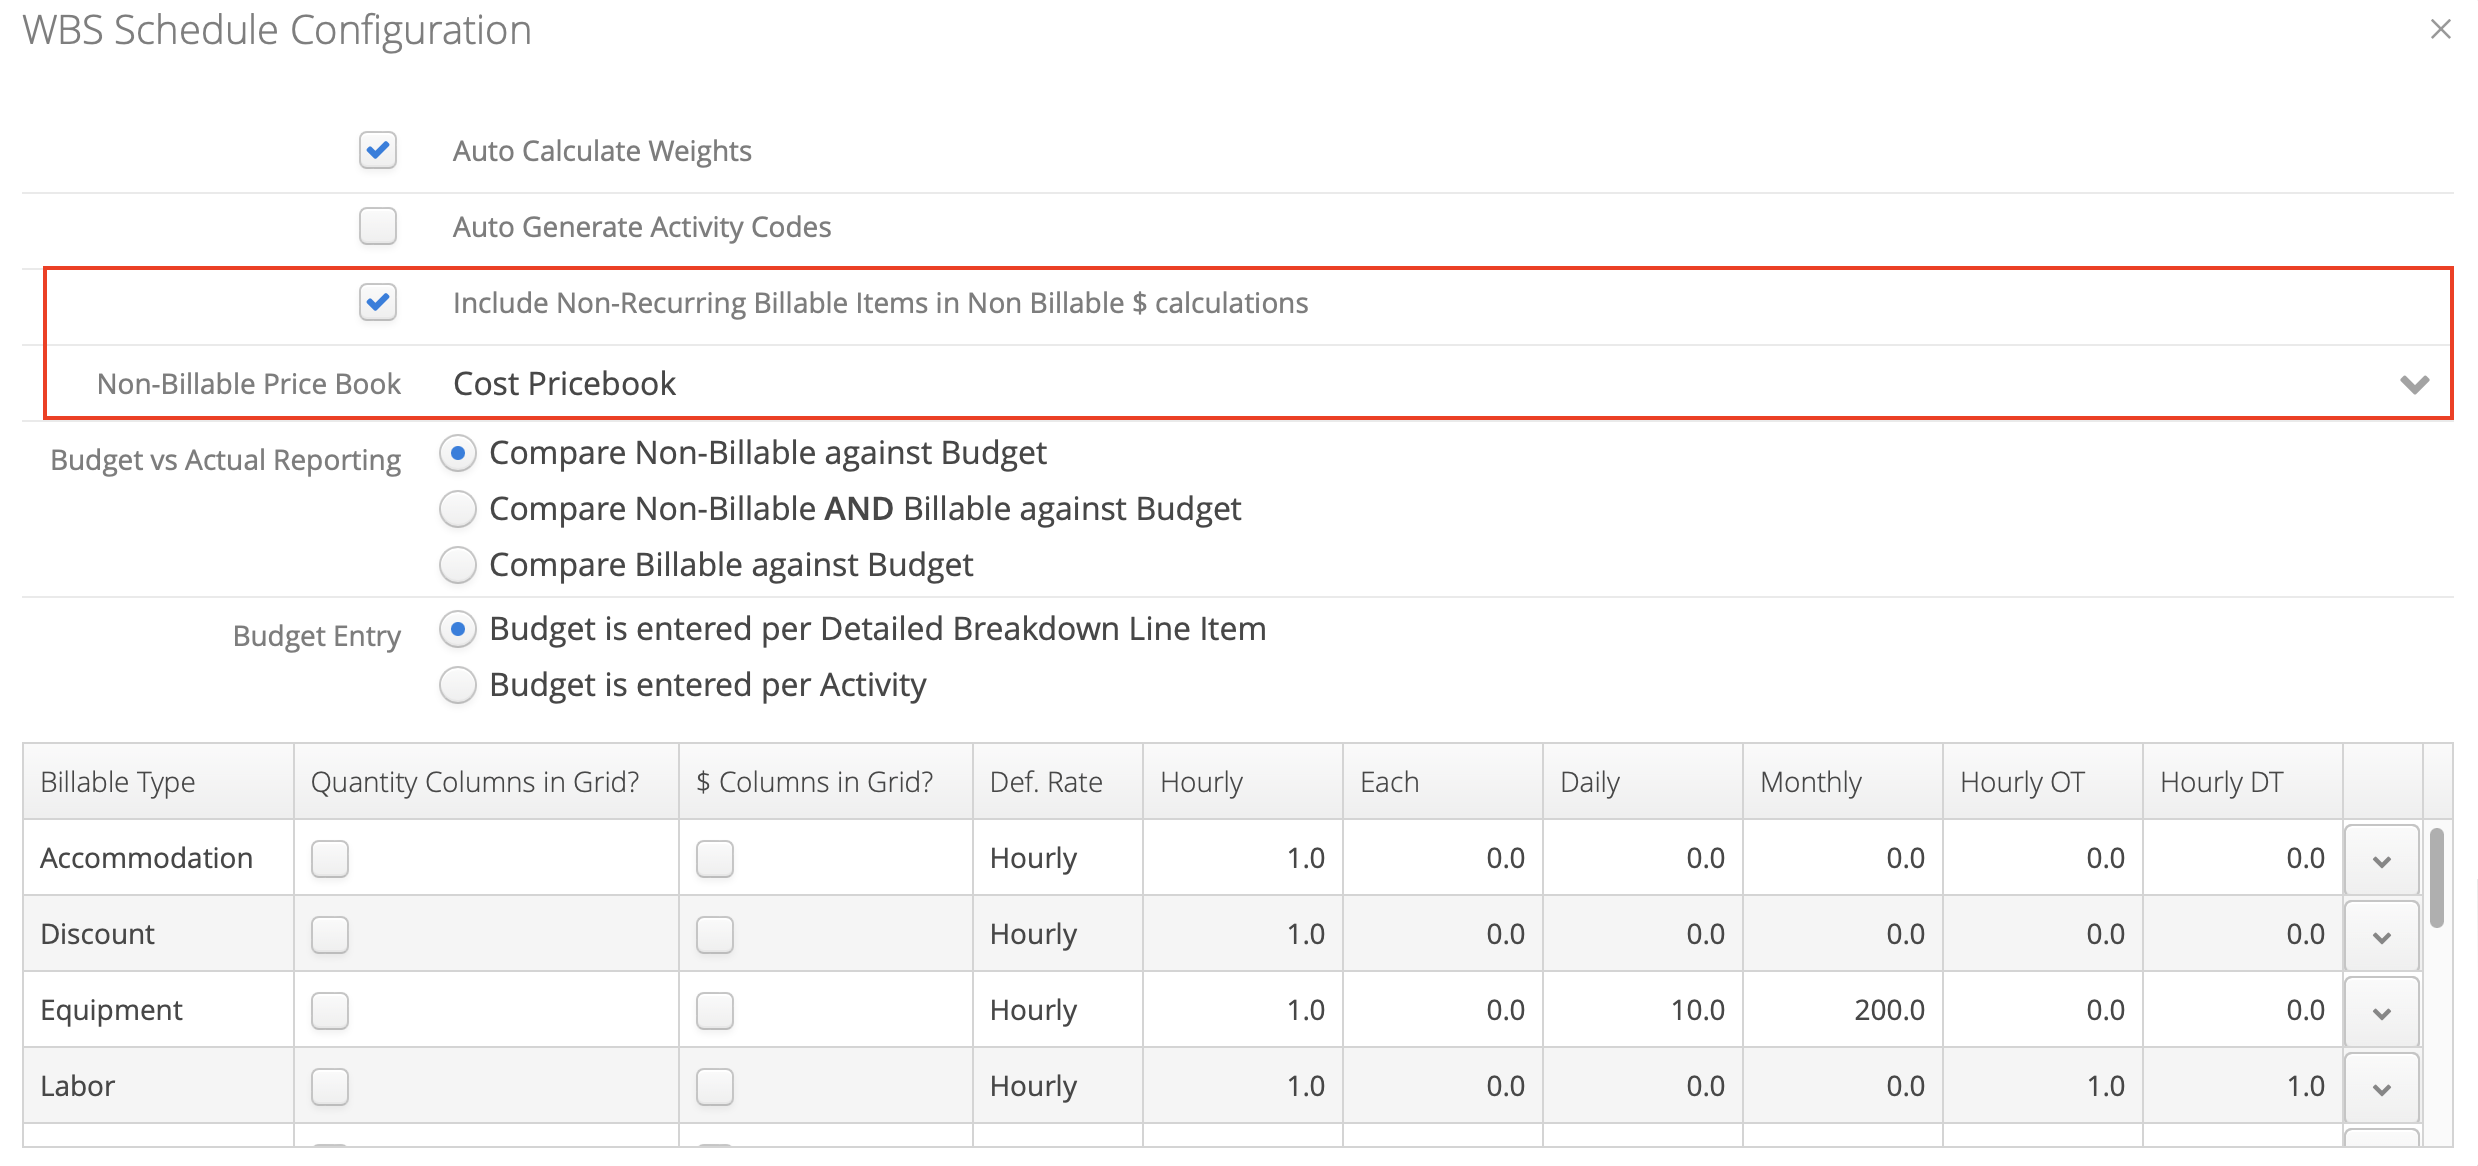Pick Budget is entered per Activity
Image resolution: width=2478 pixels, height=1166 pixels.
point(458,686)
